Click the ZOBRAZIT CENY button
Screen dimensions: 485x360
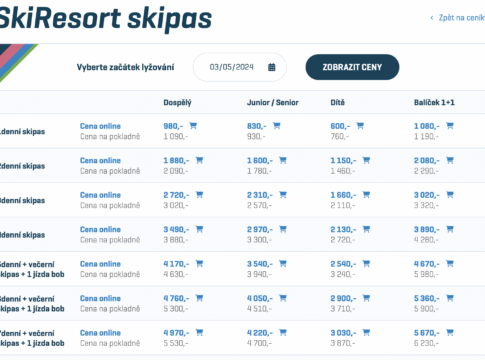352,67
